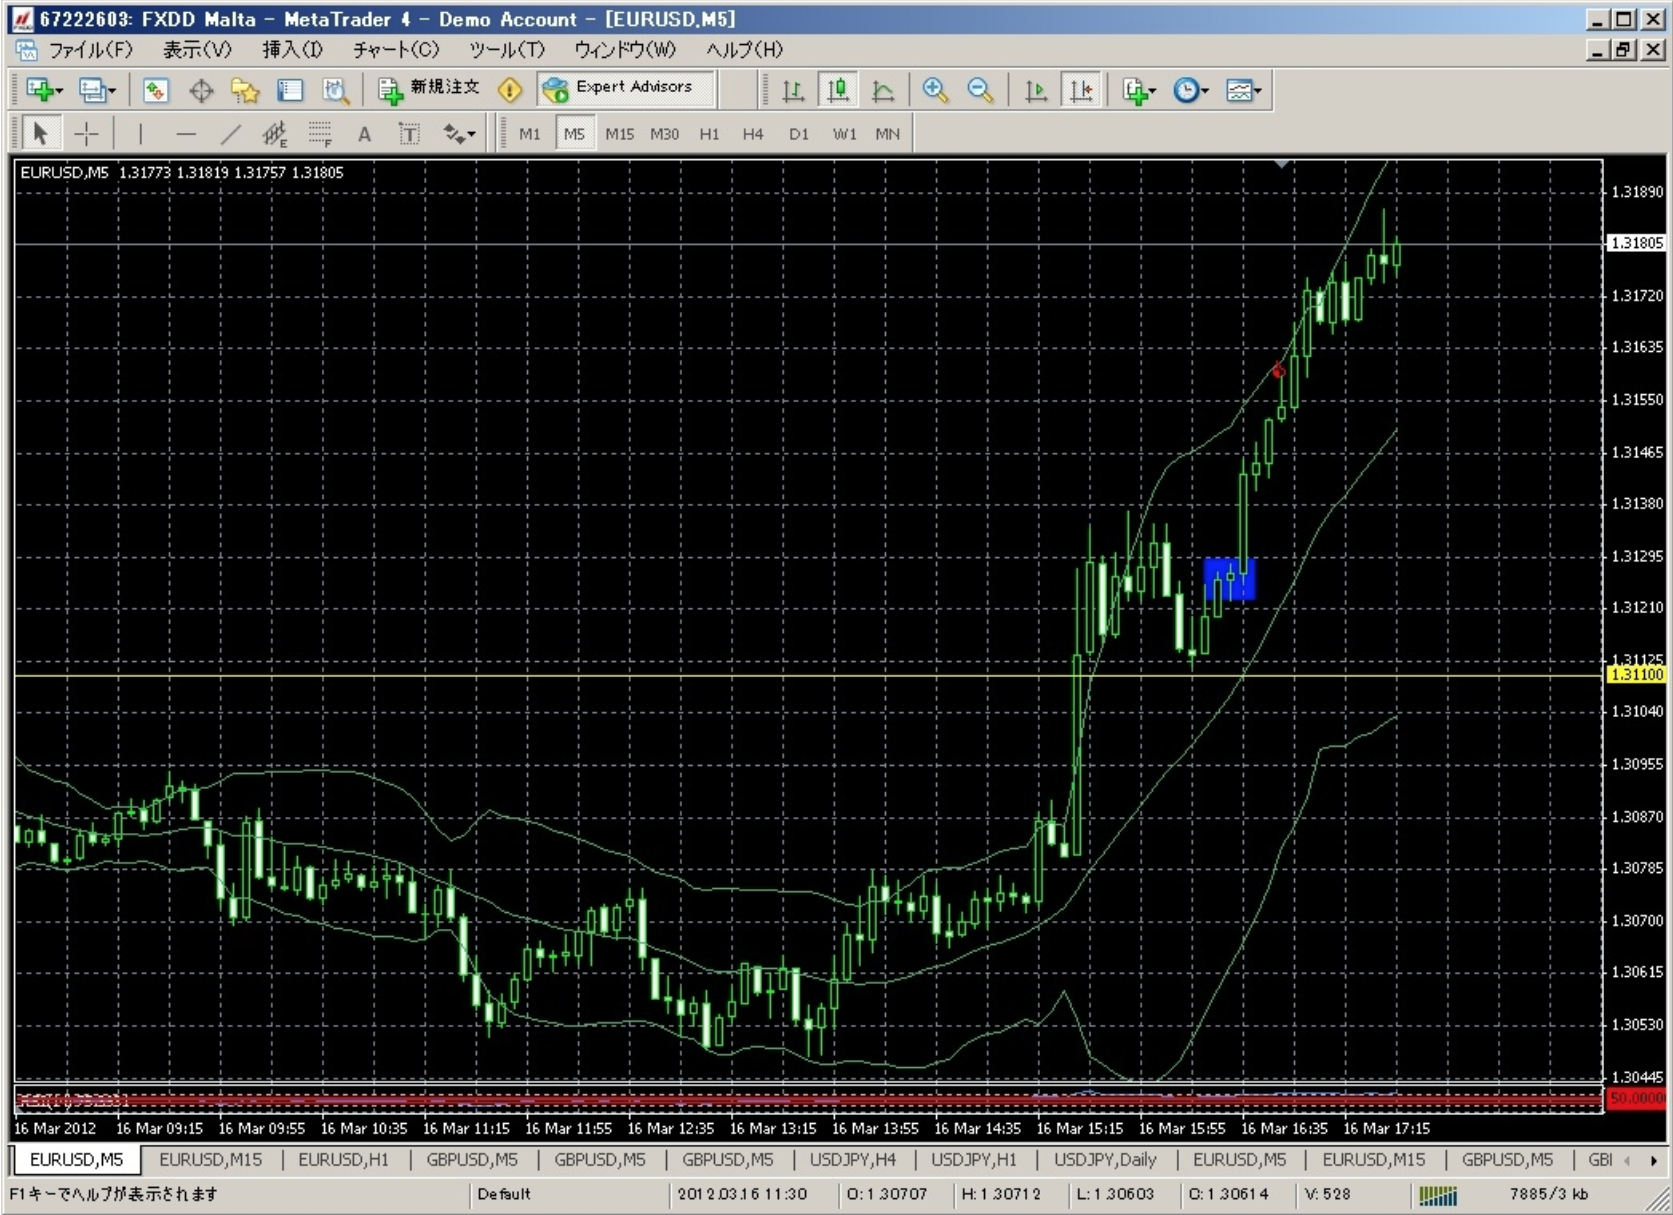Select the crosshair cursor tool
Screen dimensions: 1673x1215
pos(87,134)
